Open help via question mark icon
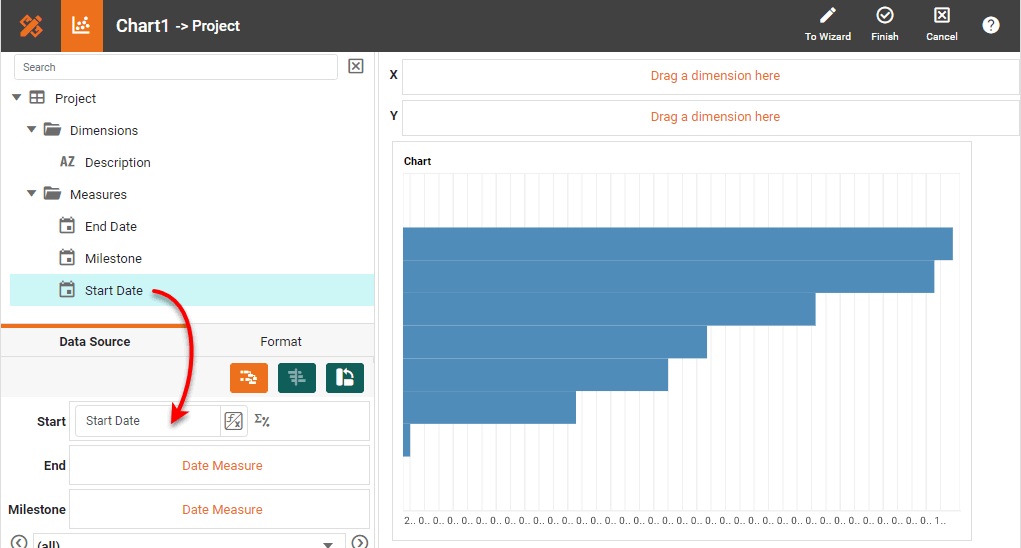Viewport: 1021px width, 548px height. [990, 25]
